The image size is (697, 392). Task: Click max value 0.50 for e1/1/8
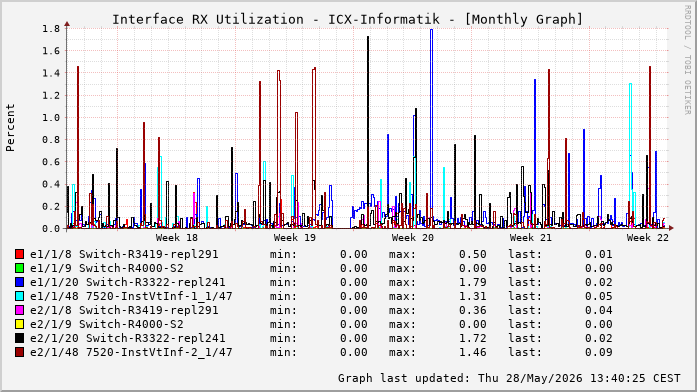click(473, 254)
